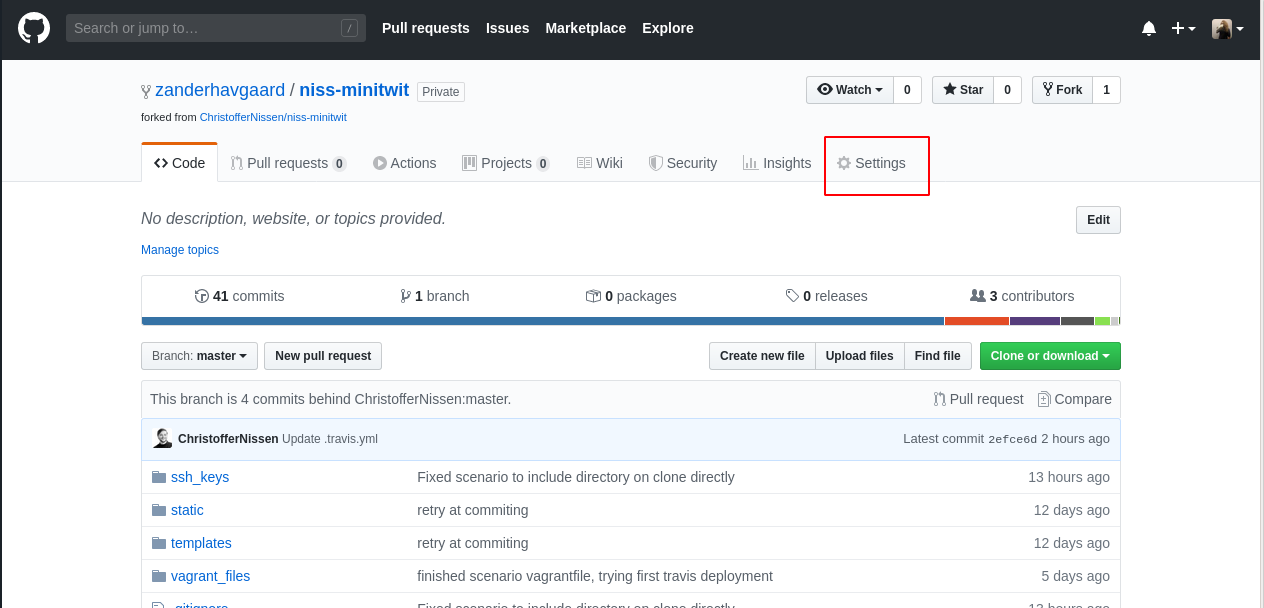
Task: Open the plus create-new dropdown
Action: pos(1184,29)
